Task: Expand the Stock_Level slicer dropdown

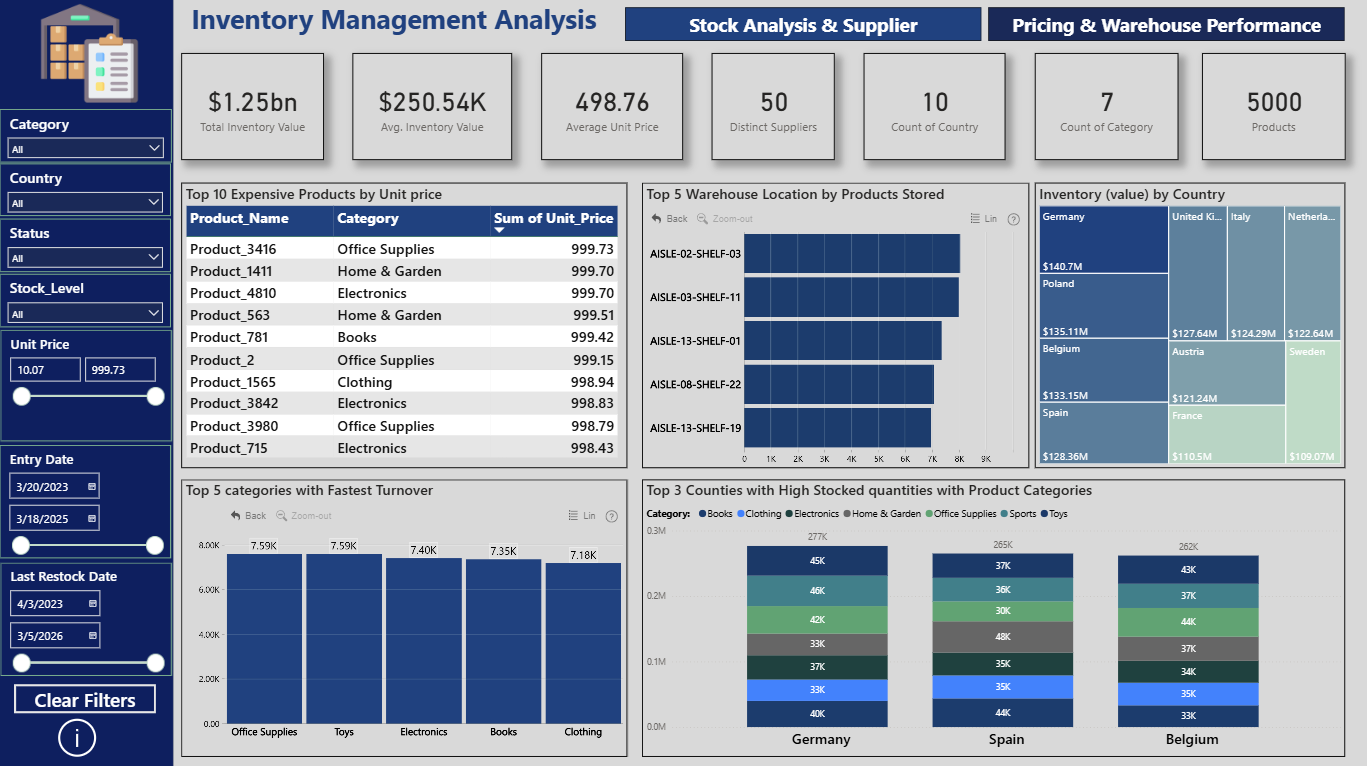Action: tap(86, 313)
